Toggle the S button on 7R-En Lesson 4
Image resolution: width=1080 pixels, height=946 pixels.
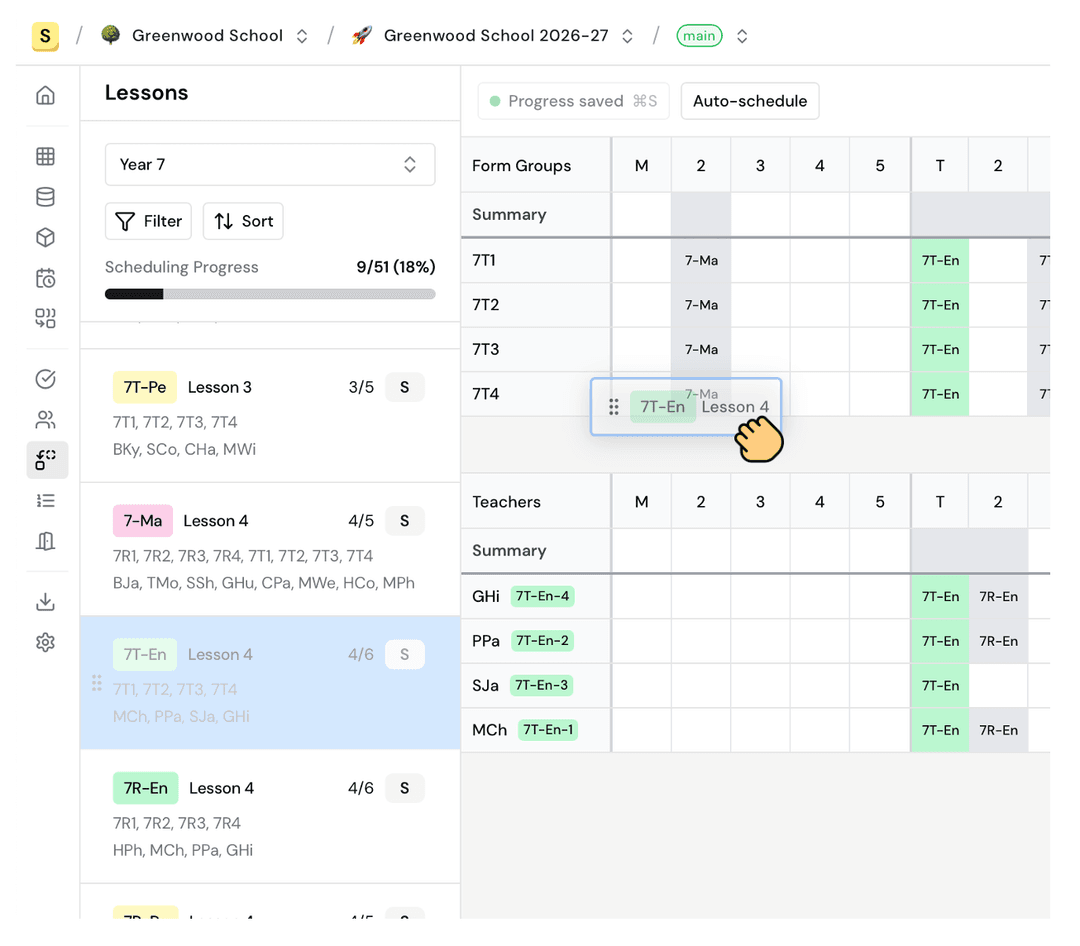click(404, 788)
